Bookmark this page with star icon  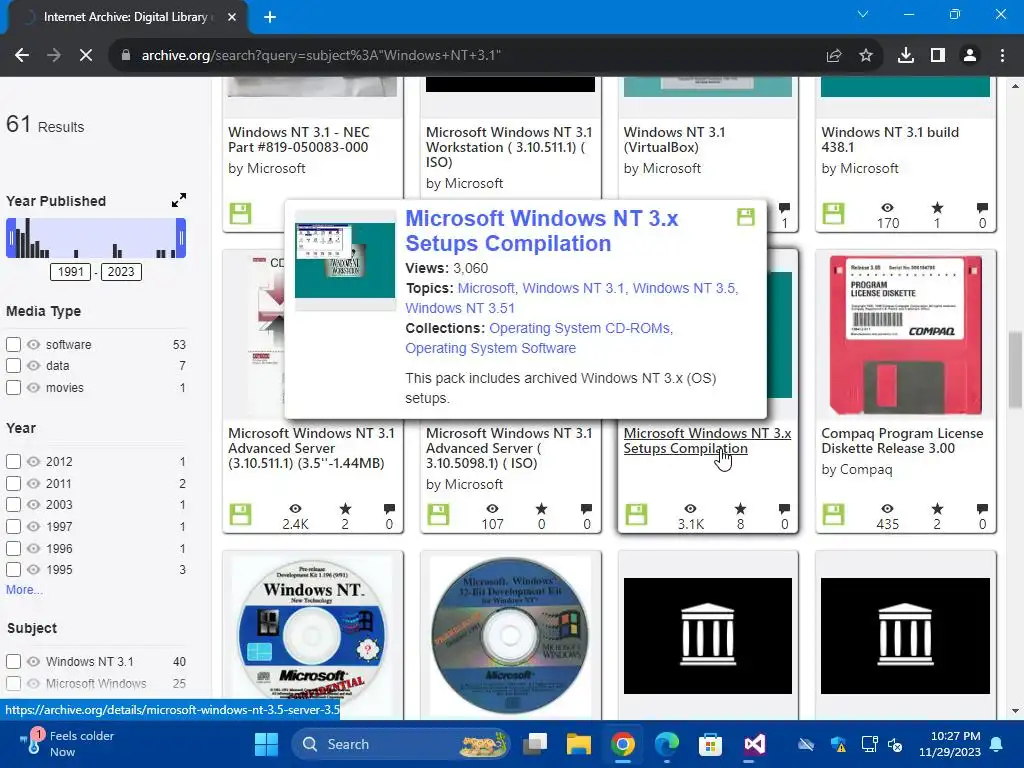[866, 56]
